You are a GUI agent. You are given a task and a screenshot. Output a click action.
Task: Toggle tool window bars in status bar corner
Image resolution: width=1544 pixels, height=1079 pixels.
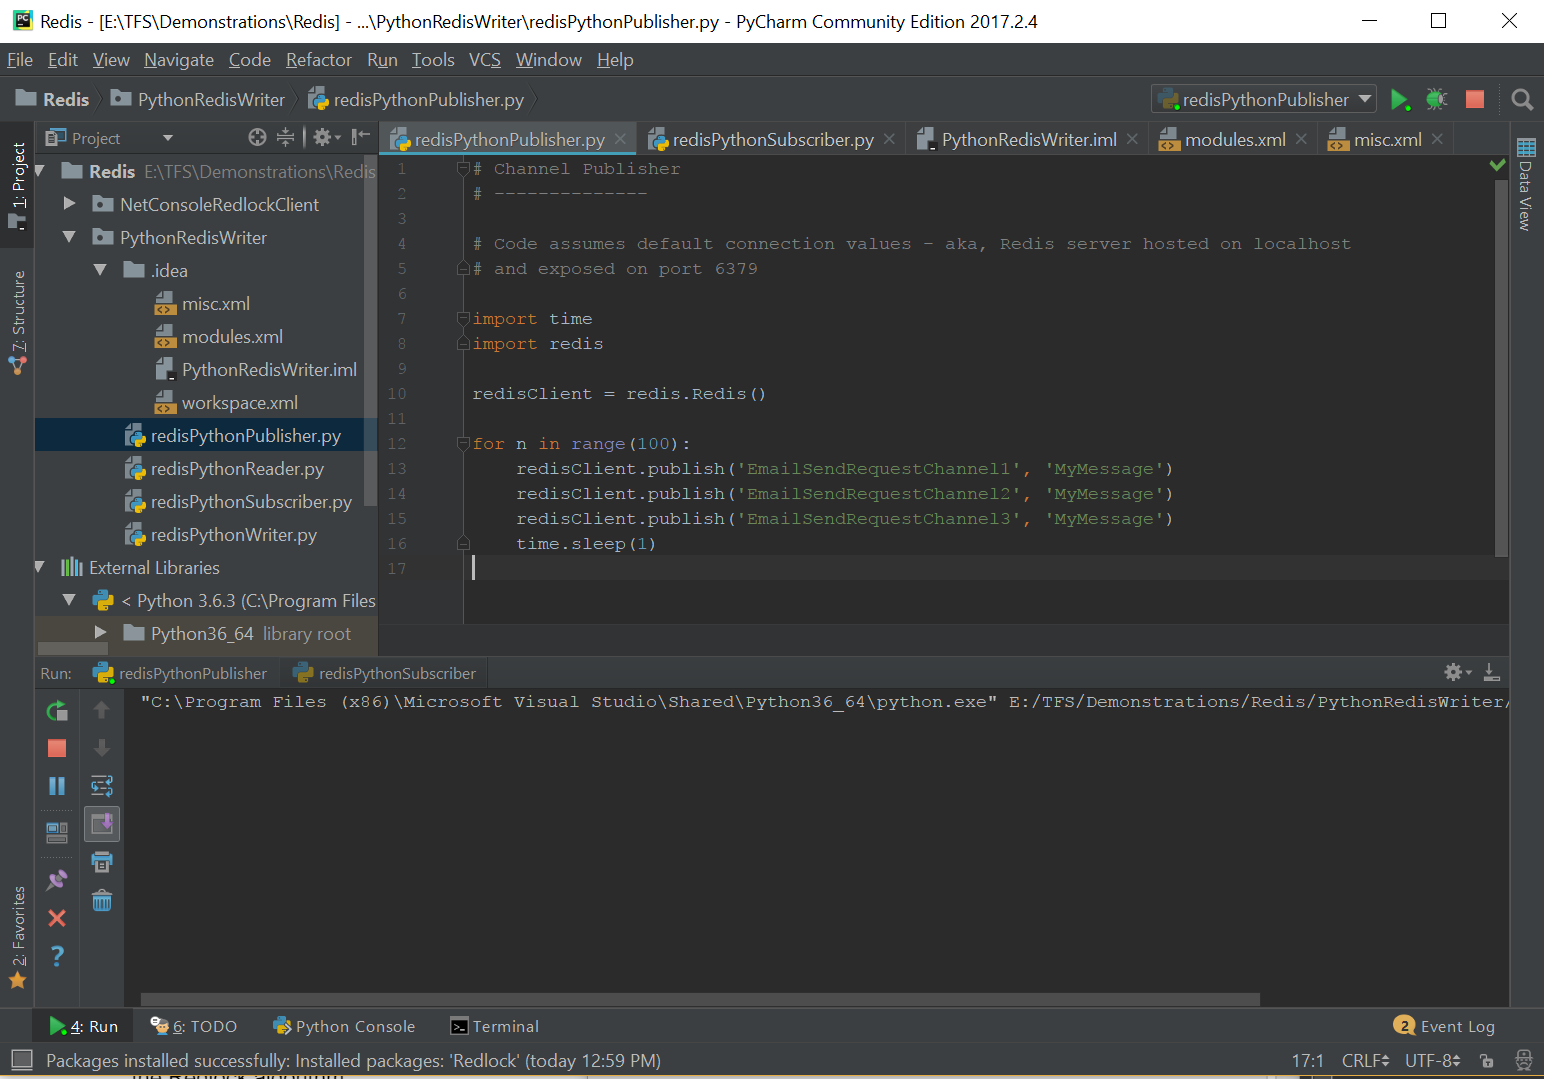click(x=21, y=1060)
